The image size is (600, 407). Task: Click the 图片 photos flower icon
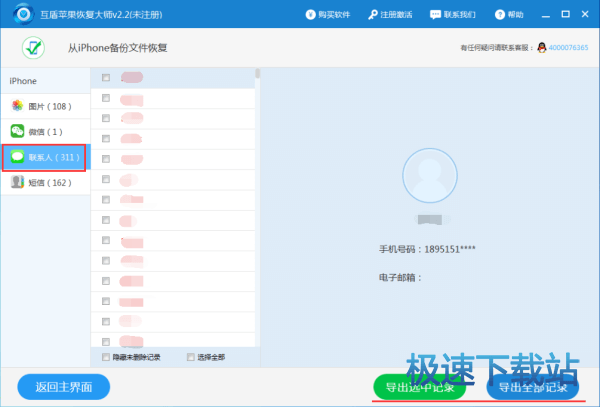17,106
